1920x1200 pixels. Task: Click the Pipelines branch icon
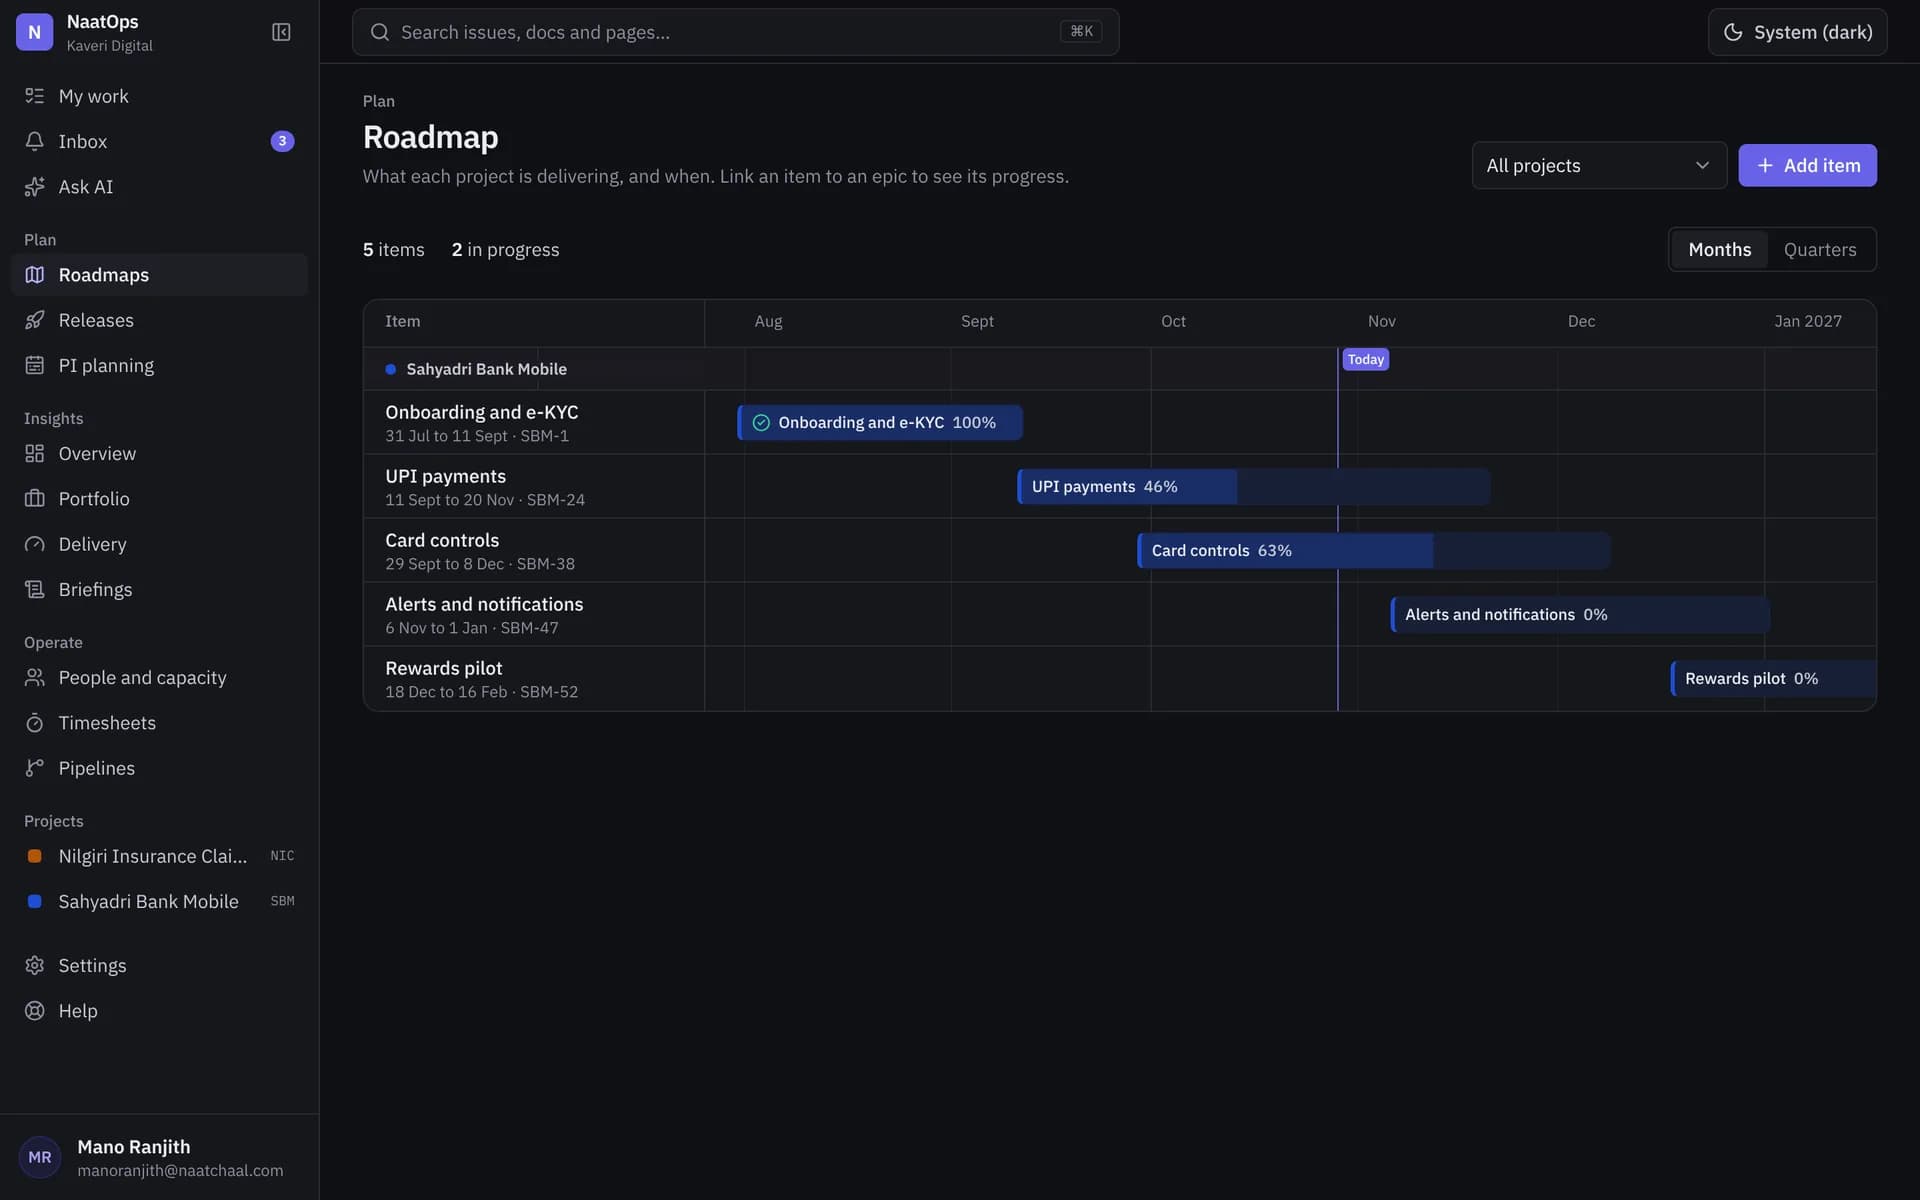pos(35,768)
